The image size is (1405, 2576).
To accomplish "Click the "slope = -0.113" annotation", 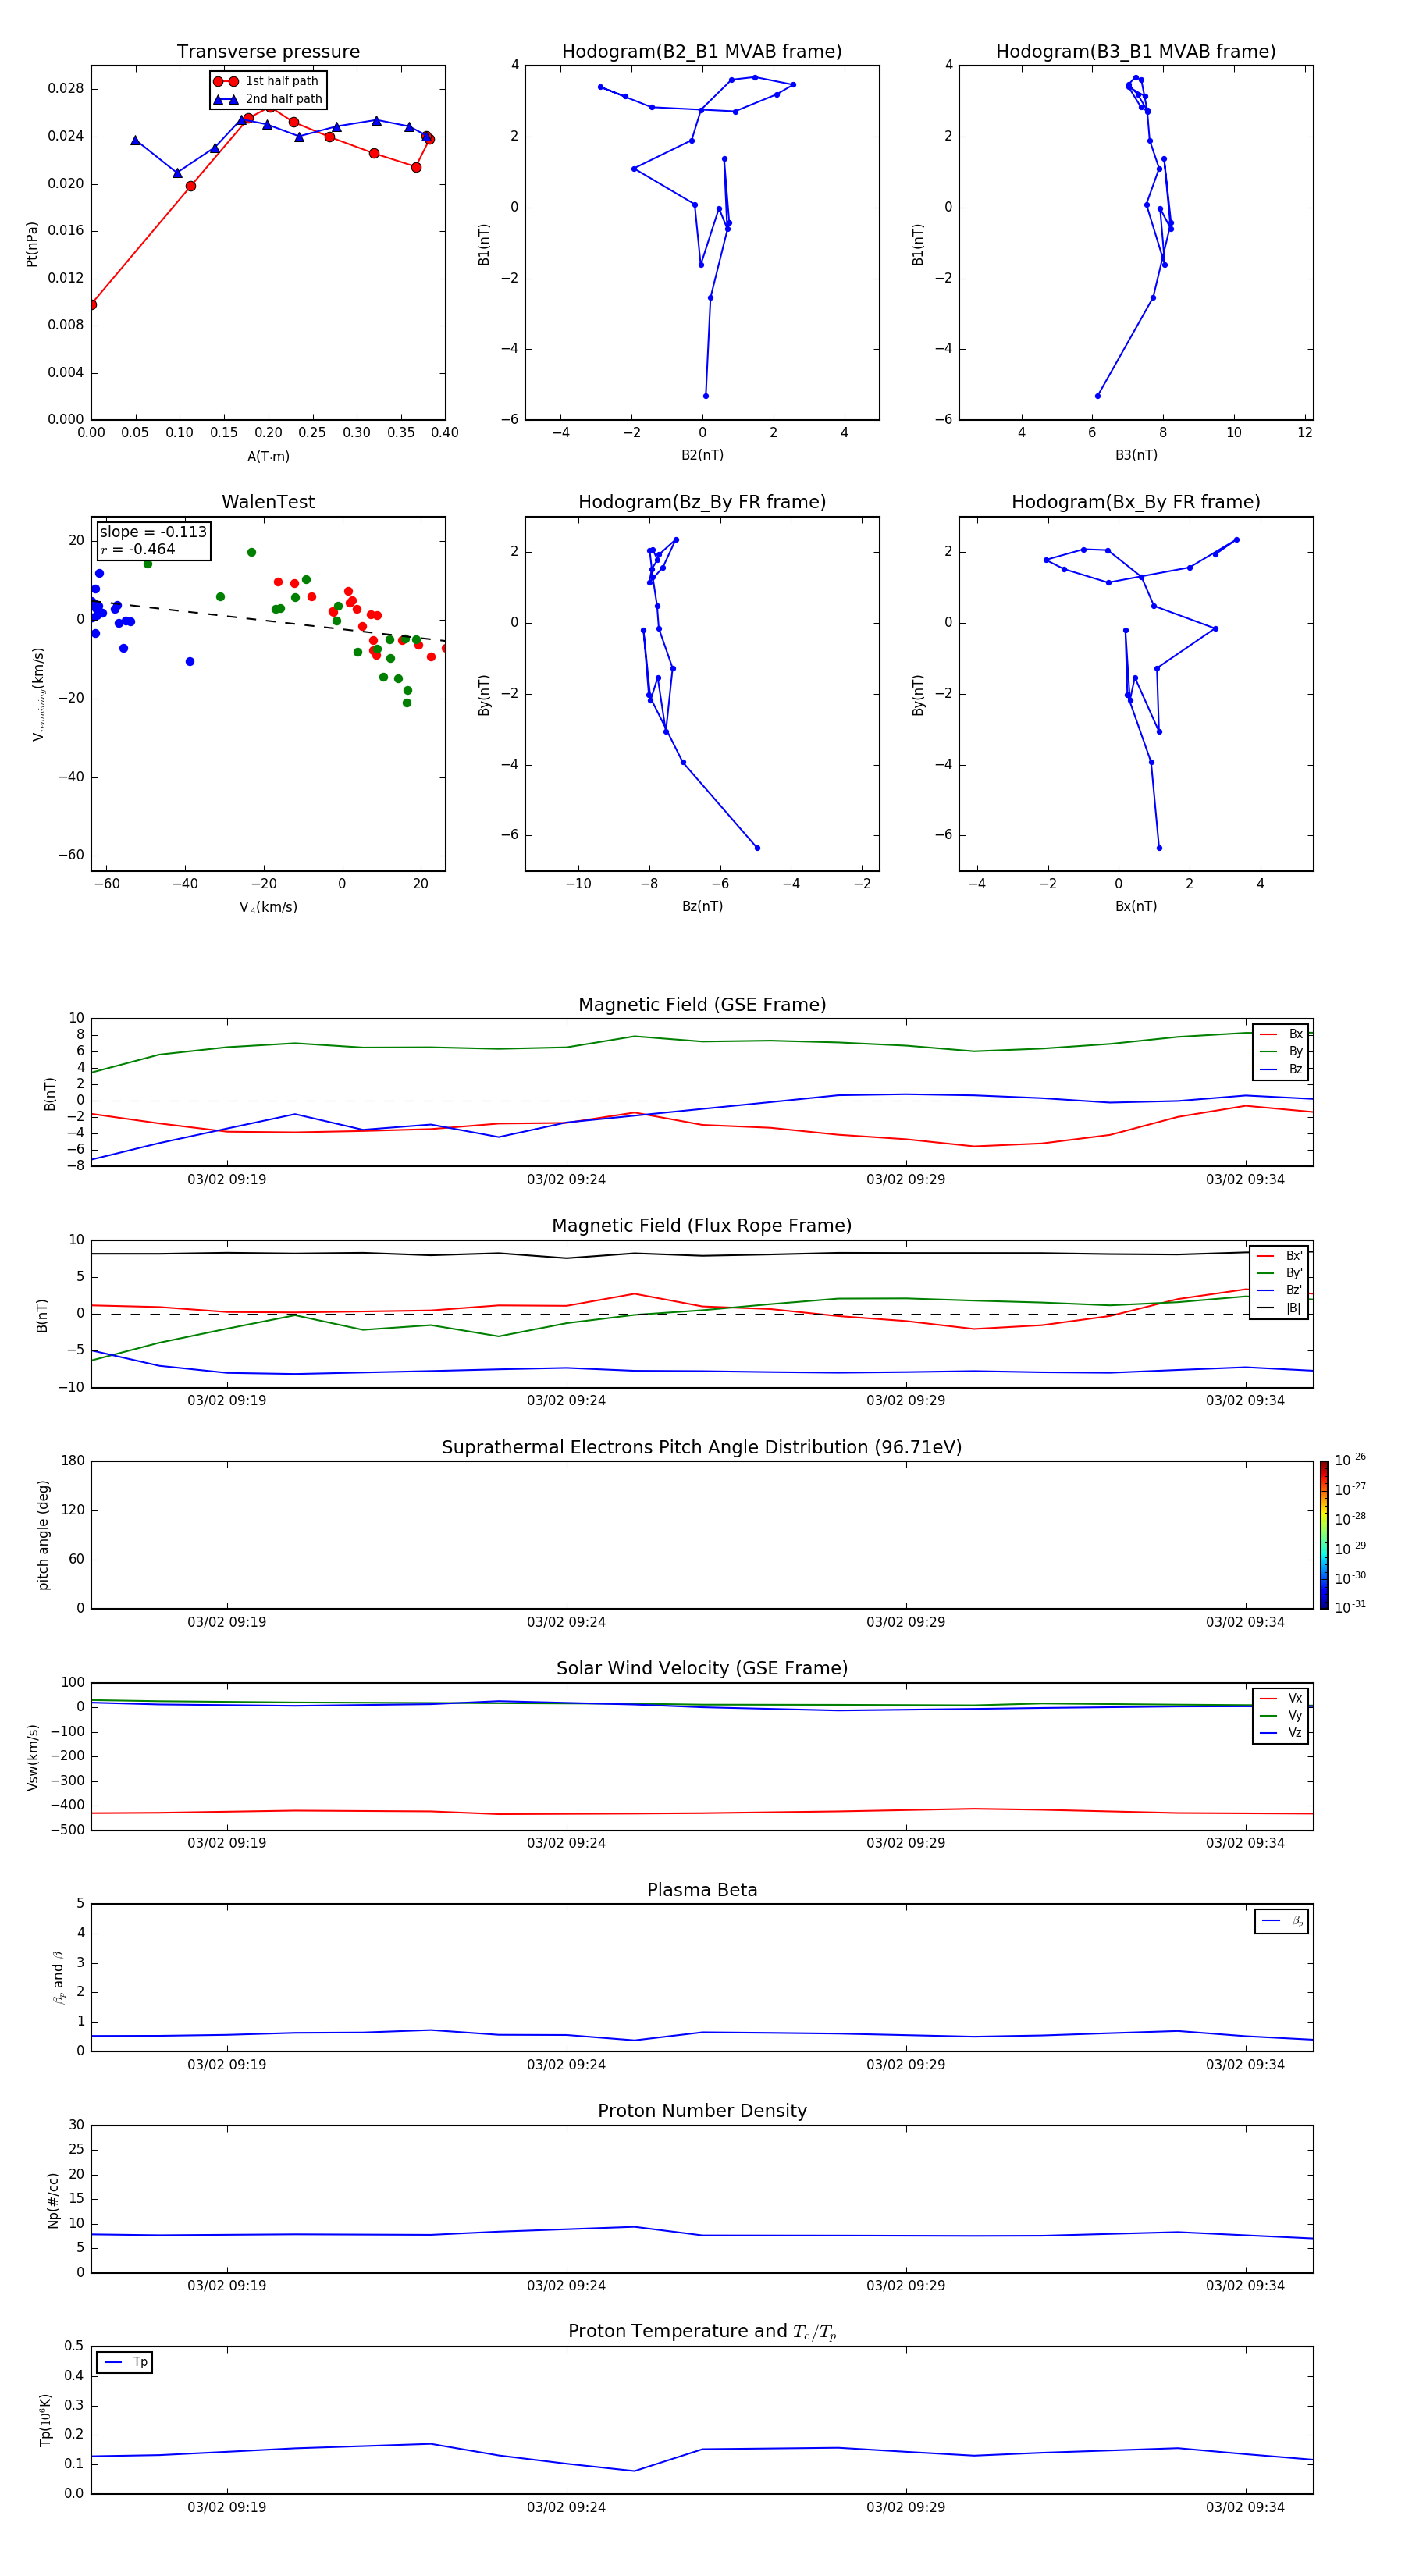I will [x=153, y=532].
